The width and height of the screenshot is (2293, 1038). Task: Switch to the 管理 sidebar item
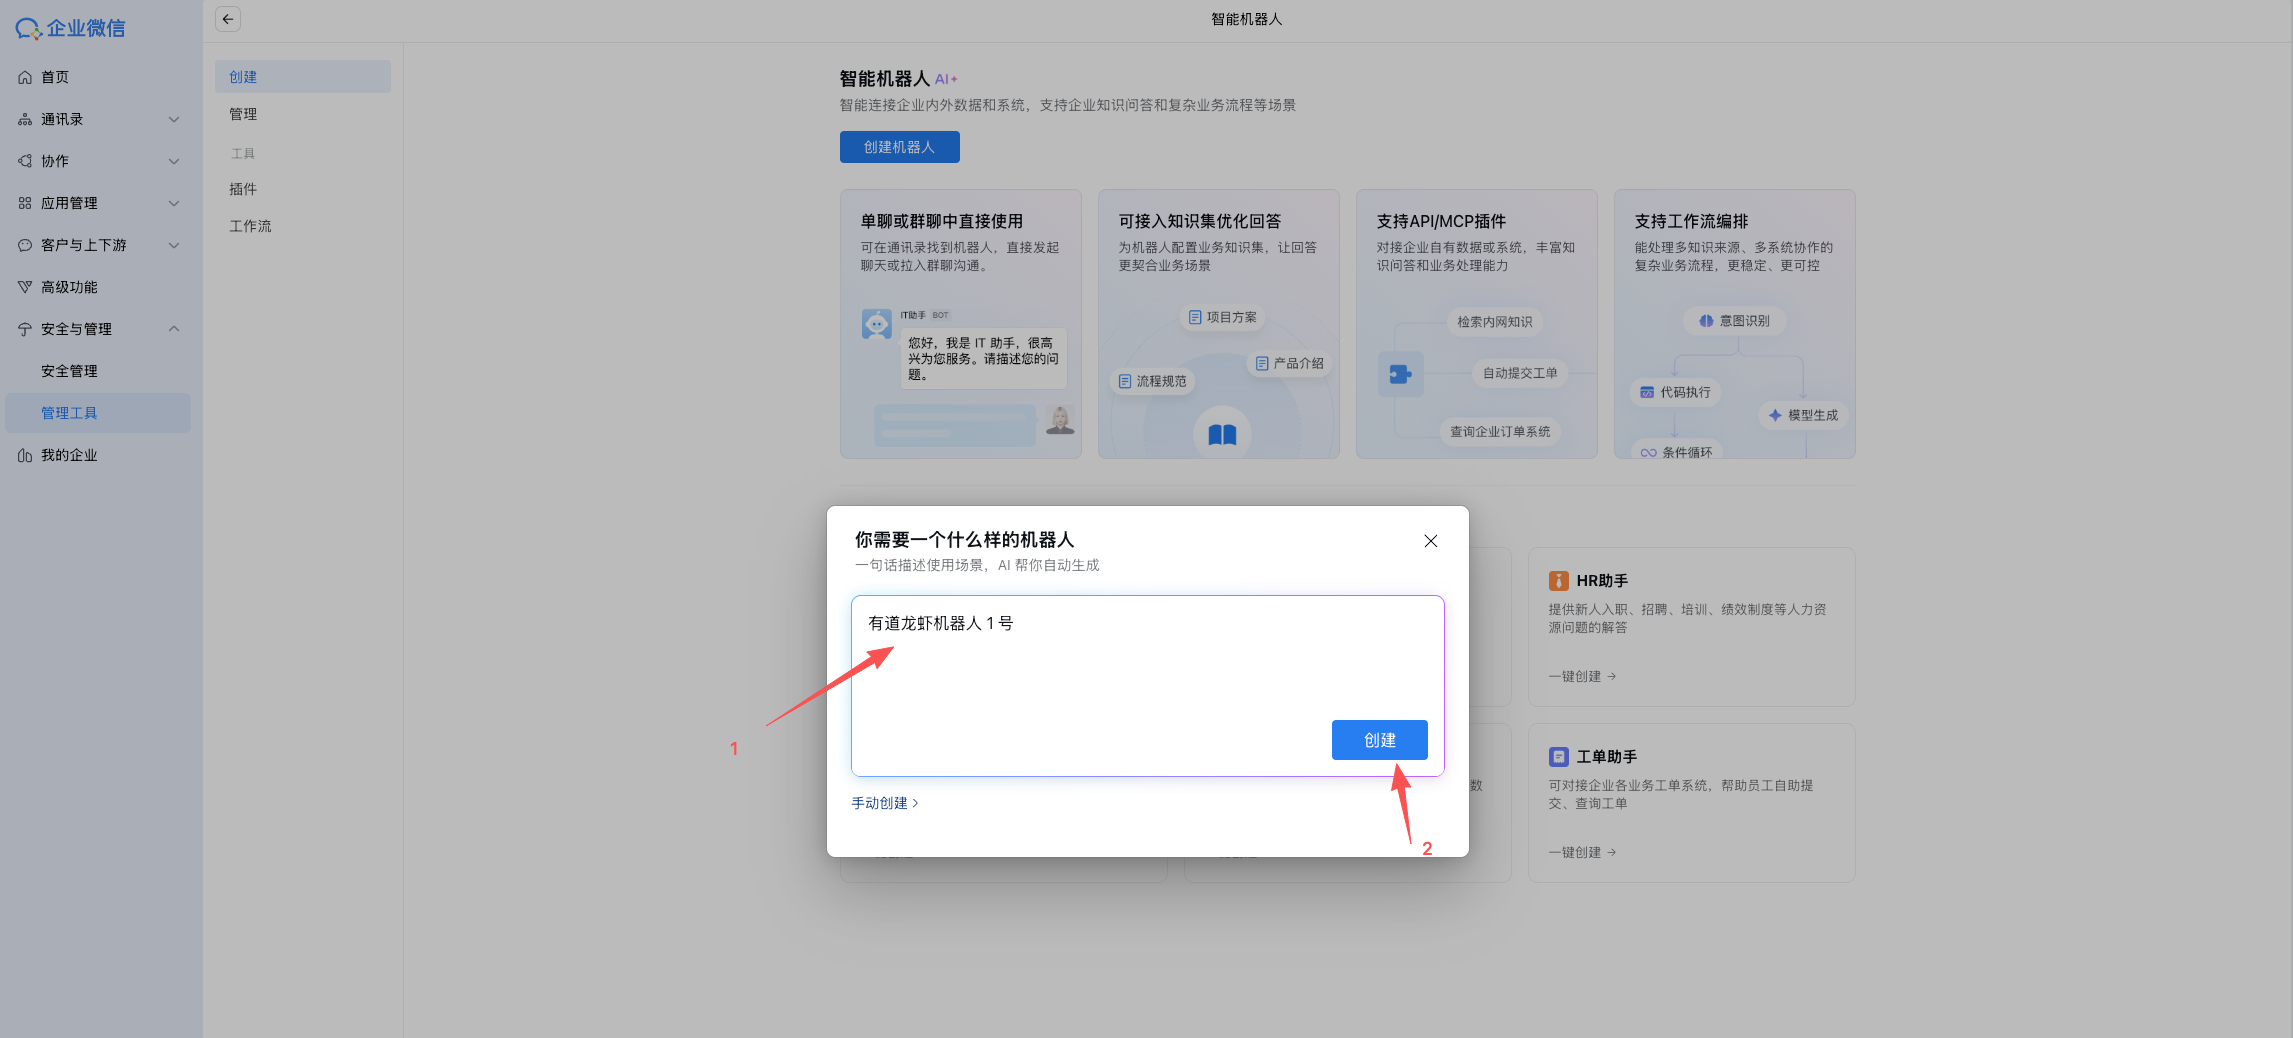pyautogui.click(x=243, y=114)
